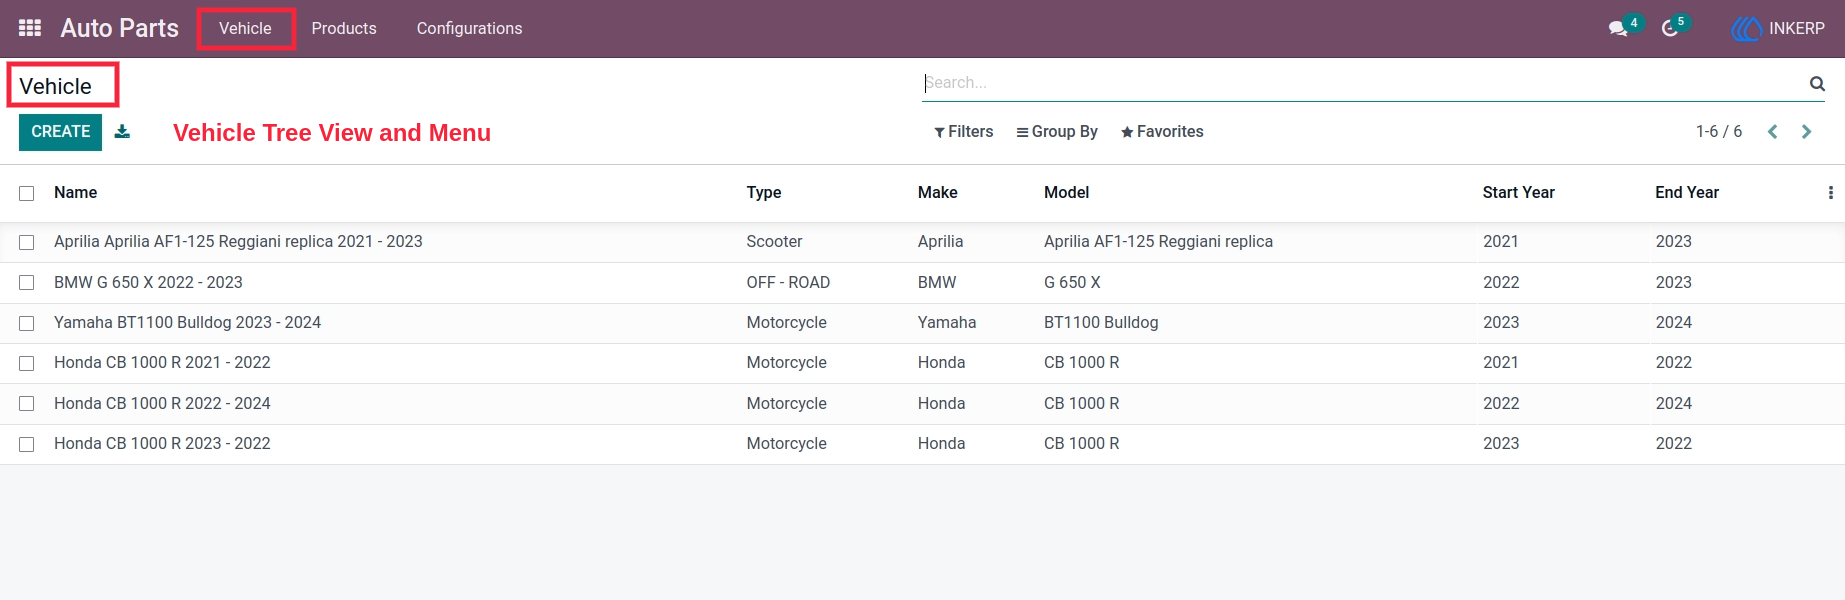The width and height of the screenshot is (1845, 600).
Task: Click the INKERP user logo
Action: (1745, 29)
